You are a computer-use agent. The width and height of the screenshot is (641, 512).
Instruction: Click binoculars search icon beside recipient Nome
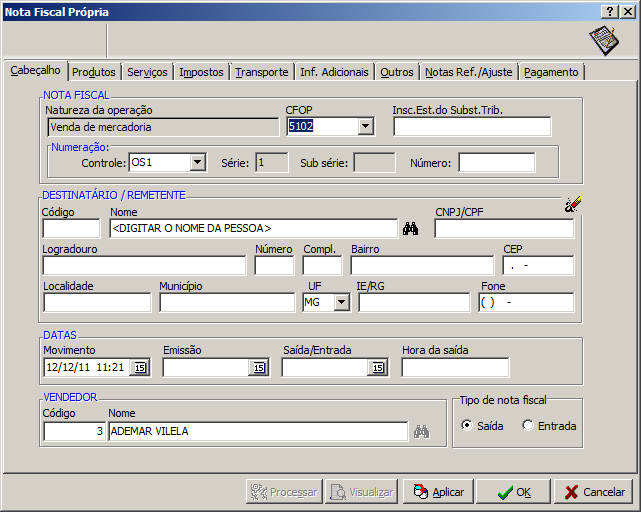point(410,229)
